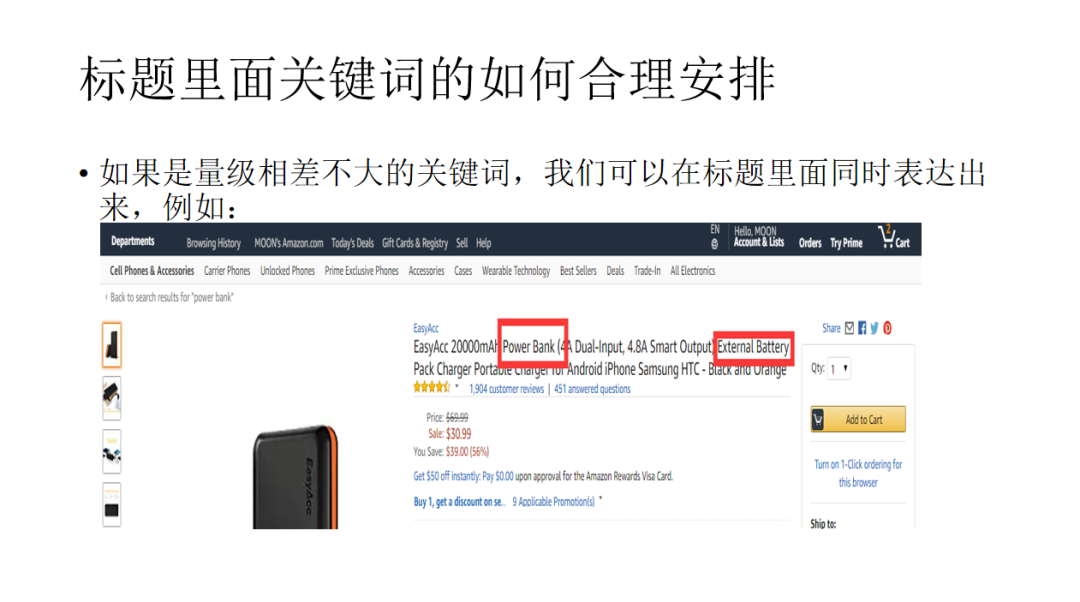The image size is (1080, 602).
Task: Click the Add to Cart button
Action: [858, 419]
